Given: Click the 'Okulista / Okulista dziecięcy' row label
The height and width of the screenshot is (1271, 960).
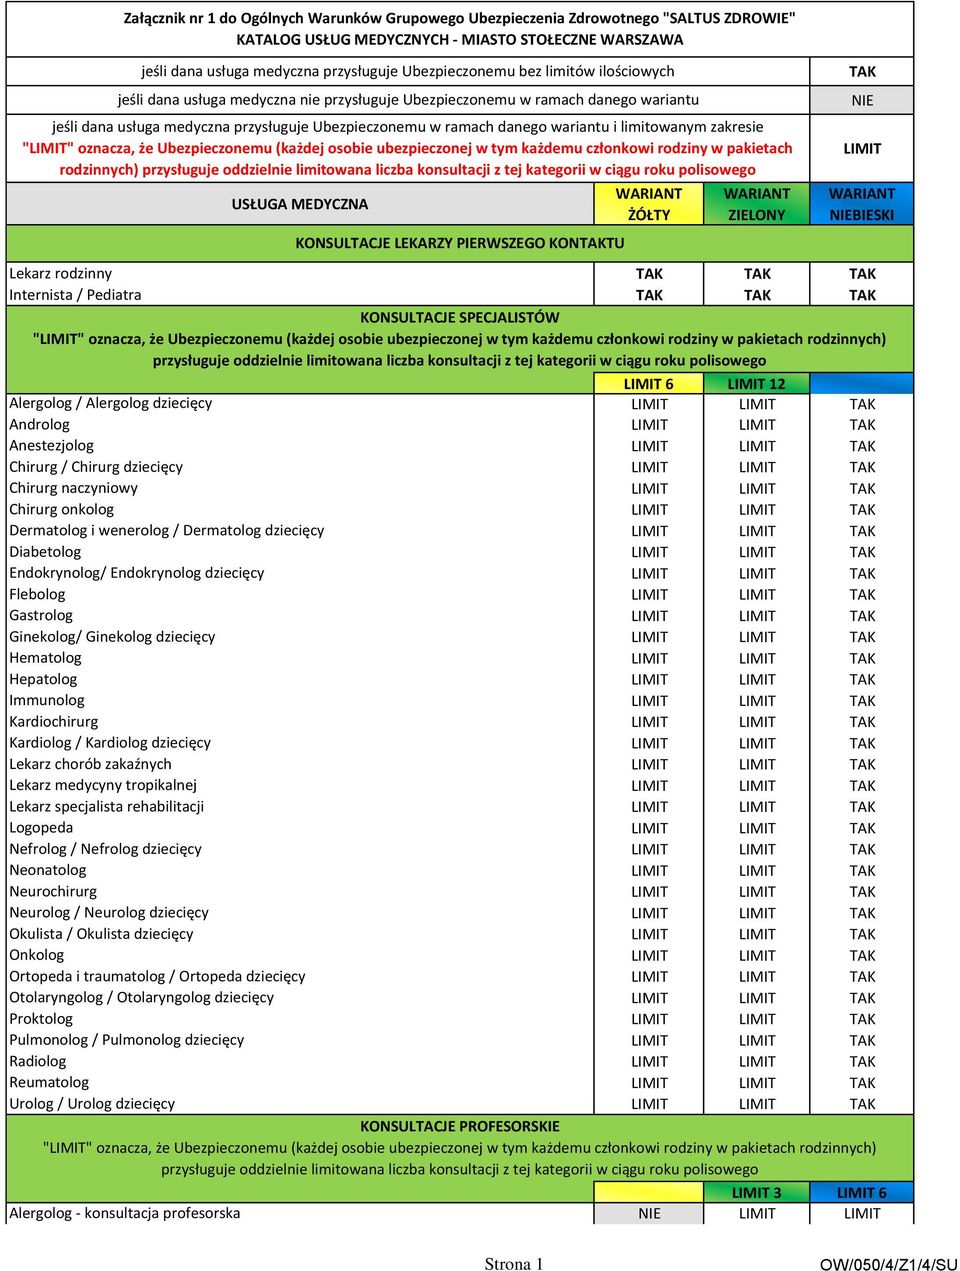Looking at the screenshot, I should [x=101, y=934].
